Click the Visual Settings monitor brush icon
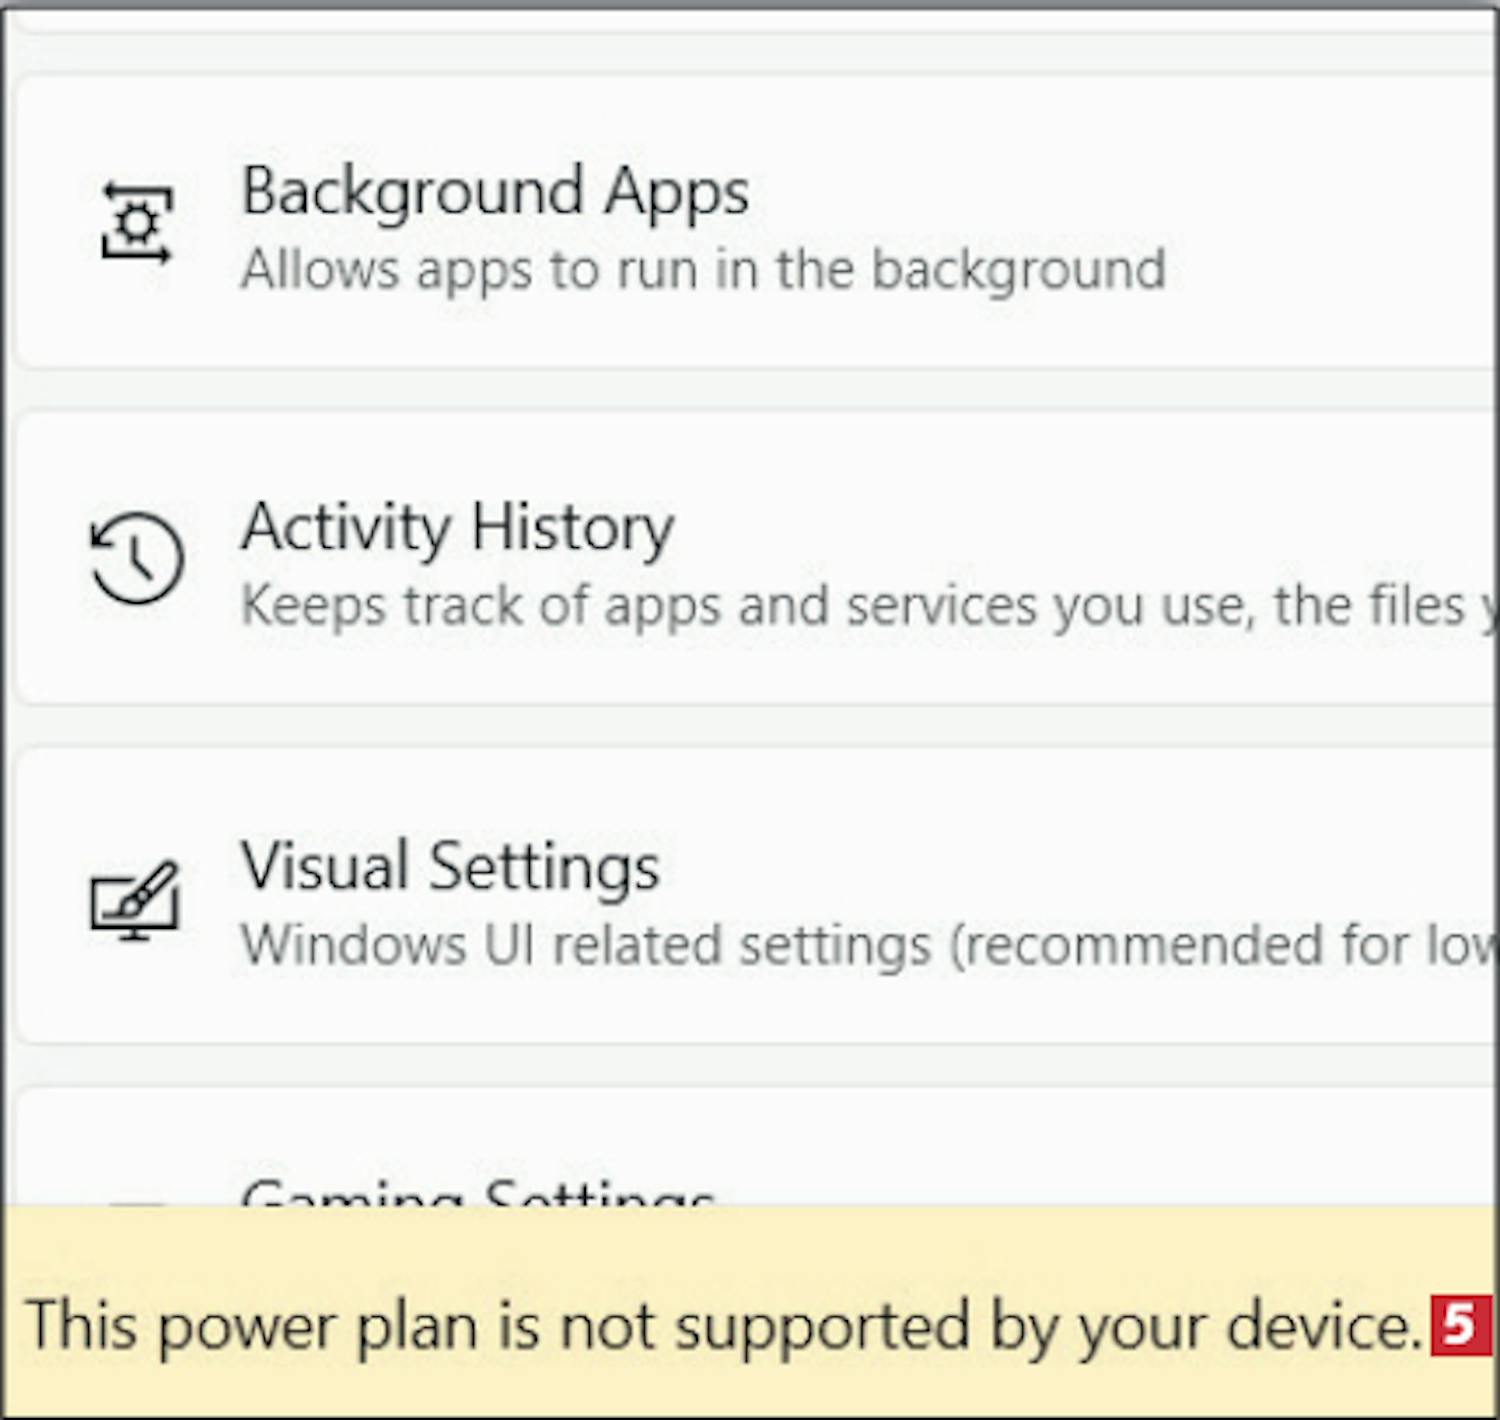1500x1420 pixels. (135, 900)
